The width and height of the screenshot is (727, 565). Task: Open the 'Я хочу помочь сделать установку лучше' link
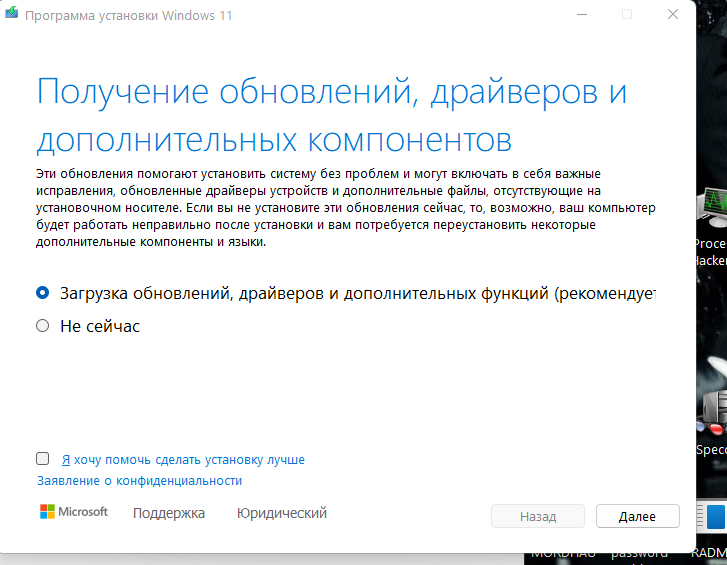183,460
